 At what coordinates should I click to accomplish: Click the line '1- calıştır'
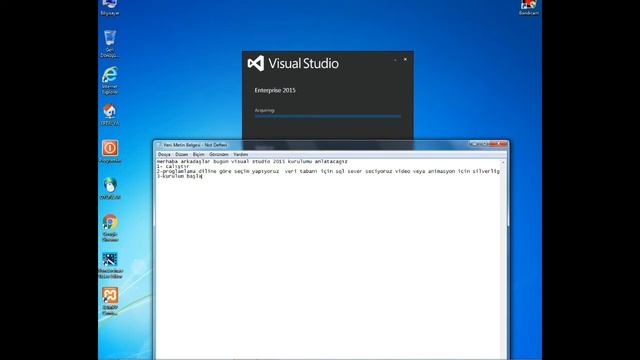pyautogui.click(x=173, y=167)
